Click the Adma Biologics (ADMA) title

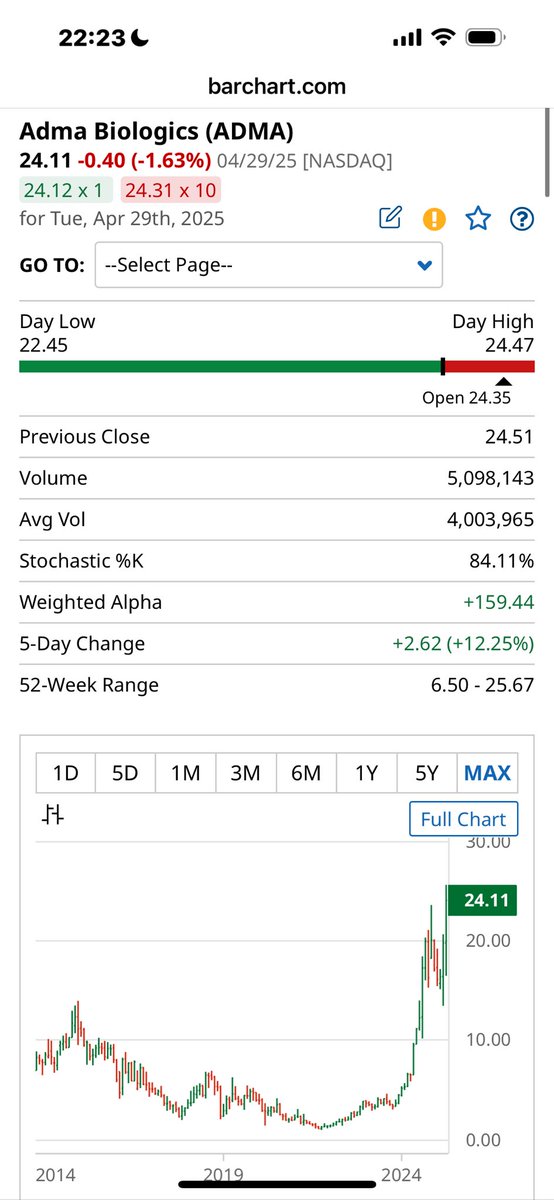pos(156,132)
